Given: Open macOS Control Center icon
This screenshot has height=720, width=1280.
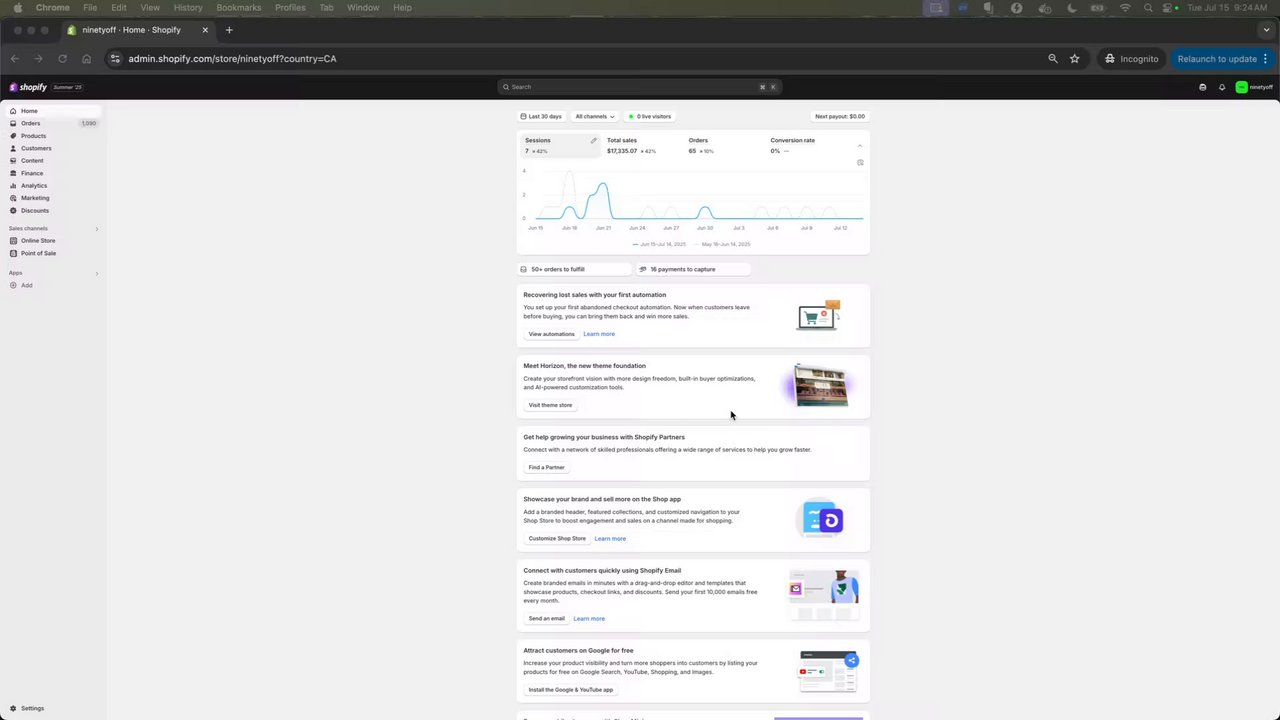Looking at the screenshot, I should [x=1165, y=8].
